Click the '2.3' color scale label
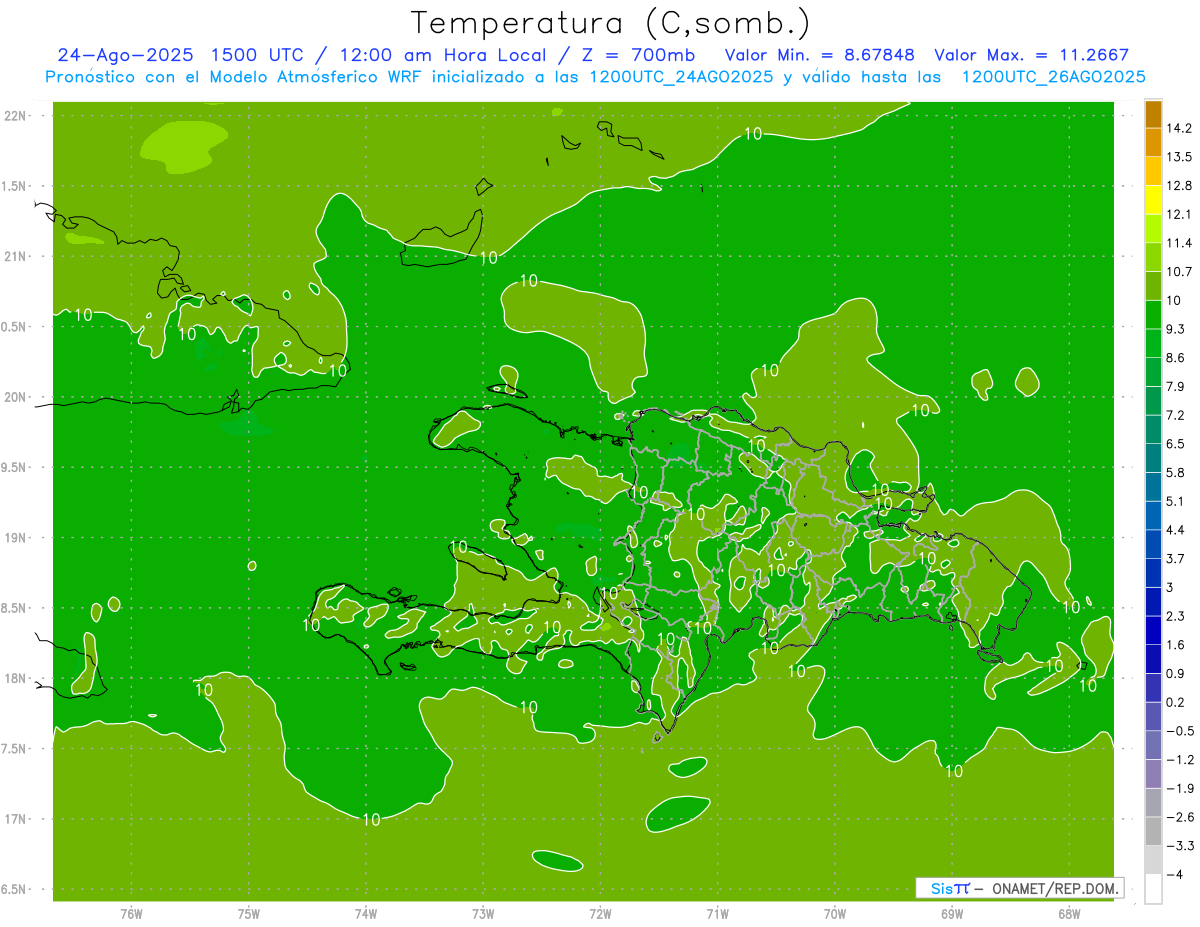The image size is (1200, 927). (1176, 615)
